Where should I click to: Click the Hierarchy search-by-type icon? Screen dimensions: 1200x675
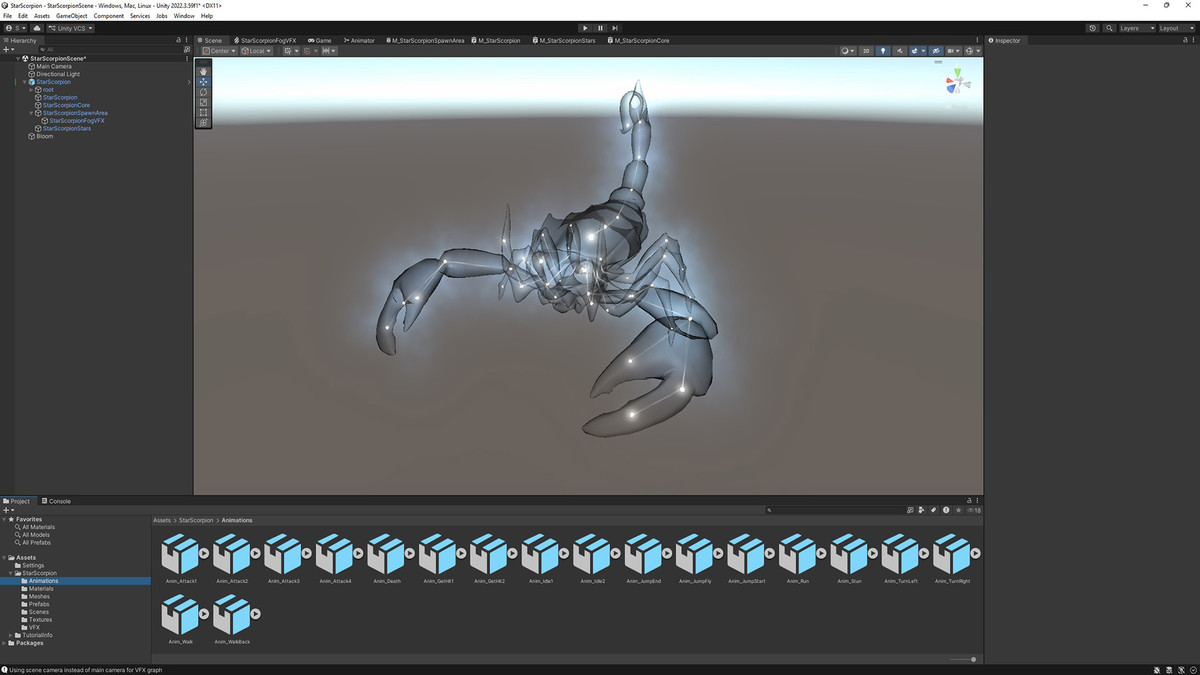pos(187,49)
